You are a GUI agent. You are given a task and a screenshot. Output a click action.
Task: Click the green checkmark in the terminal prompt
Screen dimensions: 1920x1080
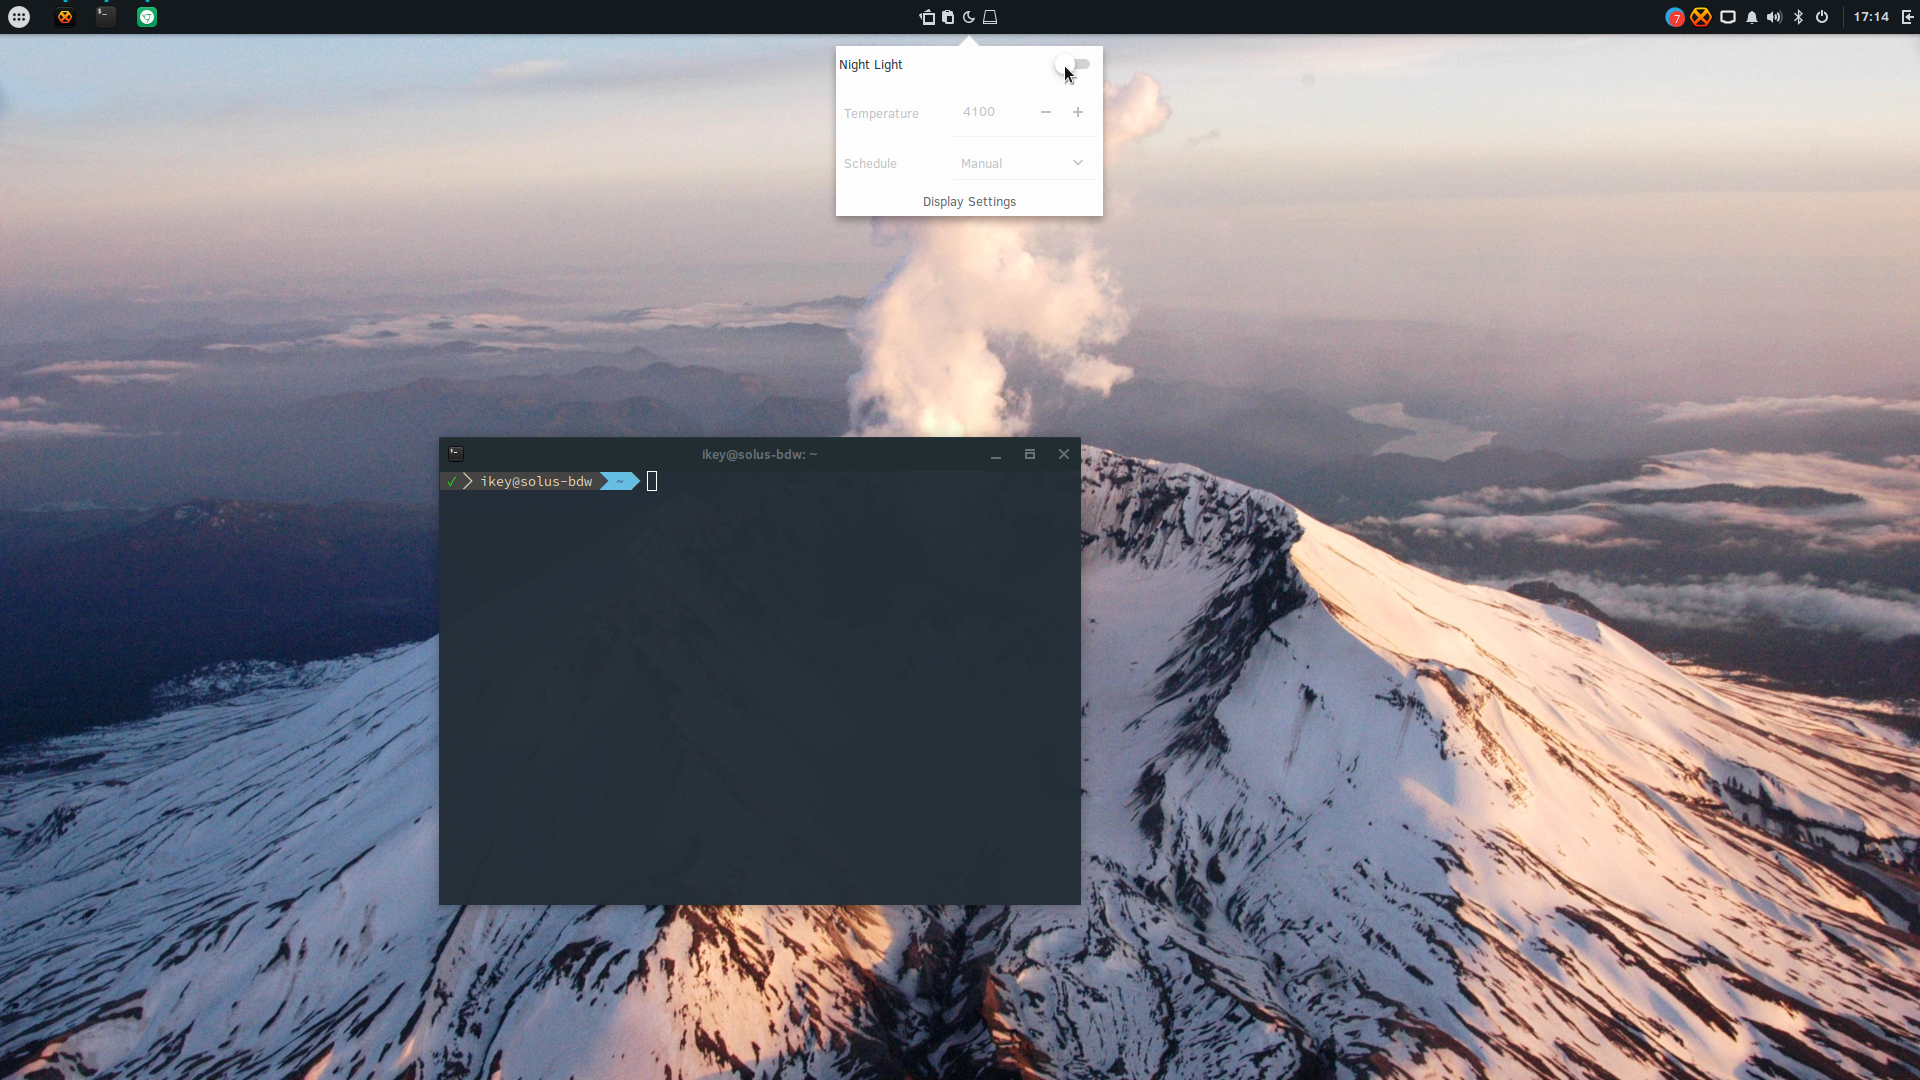click(452, 482)
